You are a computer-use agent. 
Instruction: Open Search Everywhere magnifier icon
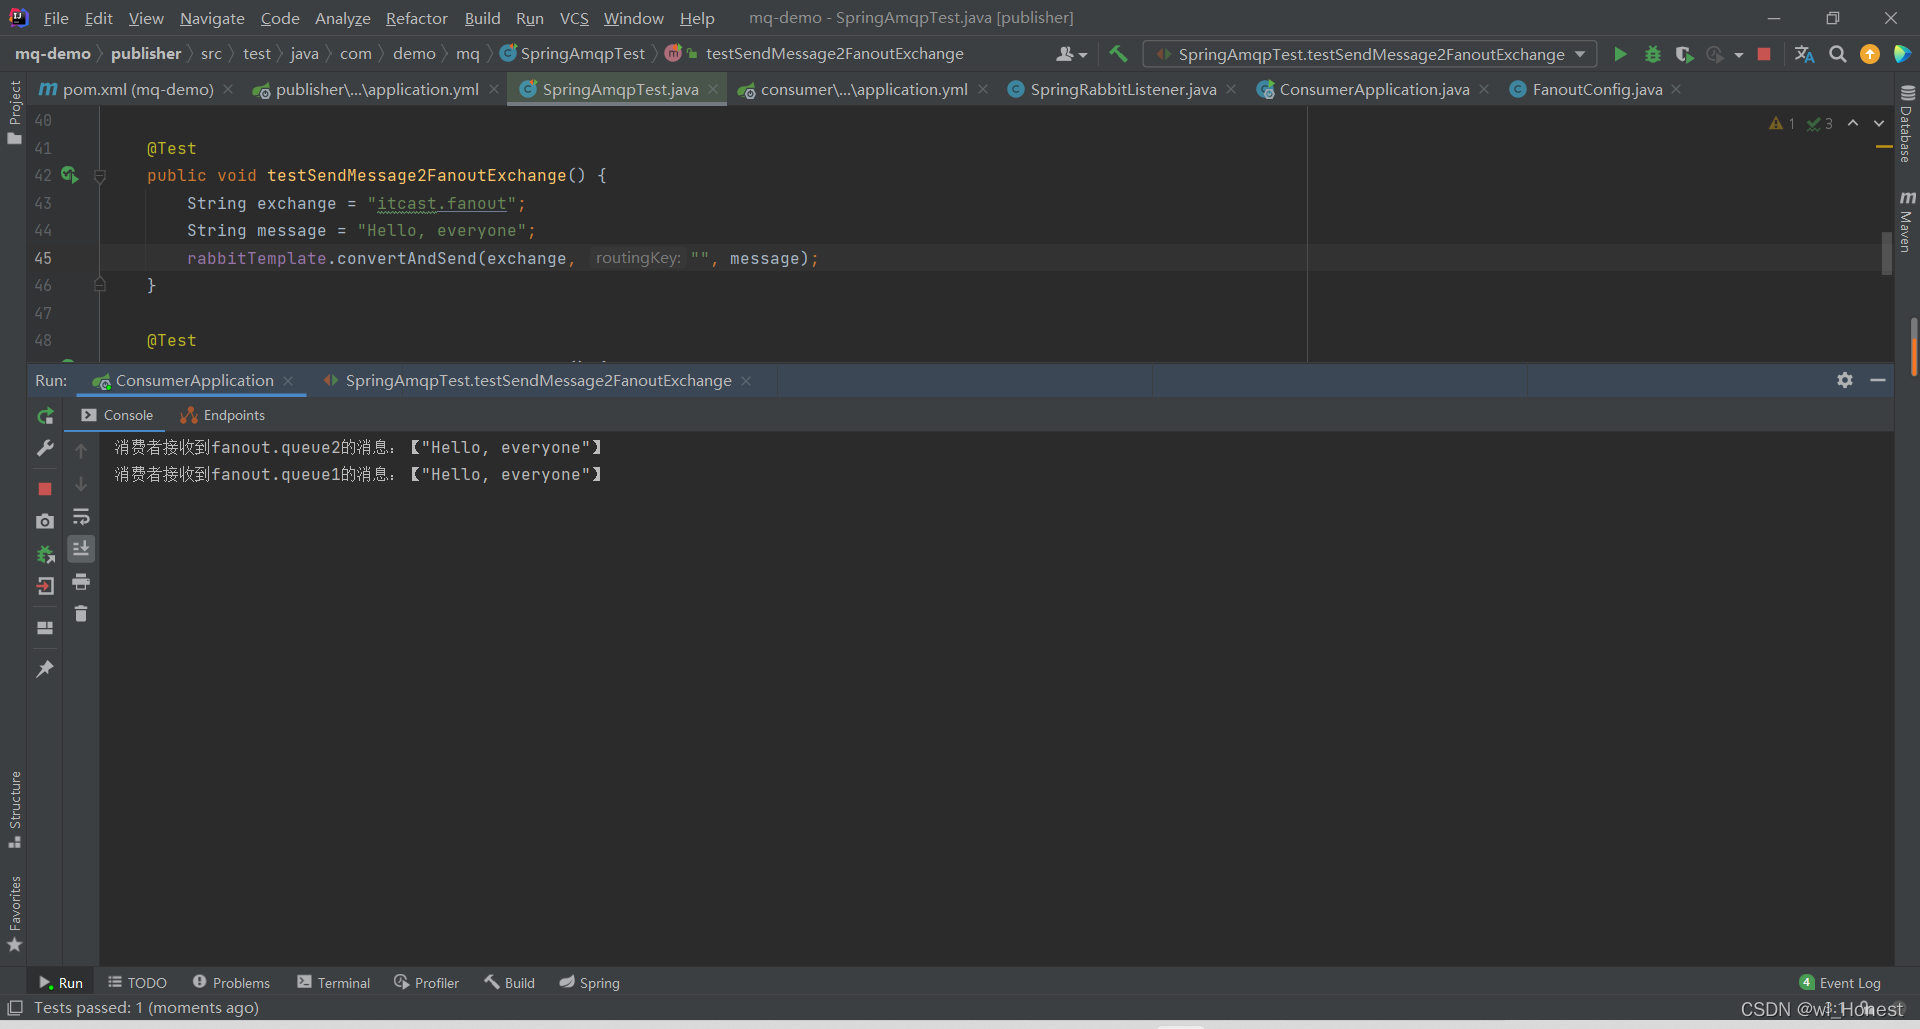click(1837, 54)
